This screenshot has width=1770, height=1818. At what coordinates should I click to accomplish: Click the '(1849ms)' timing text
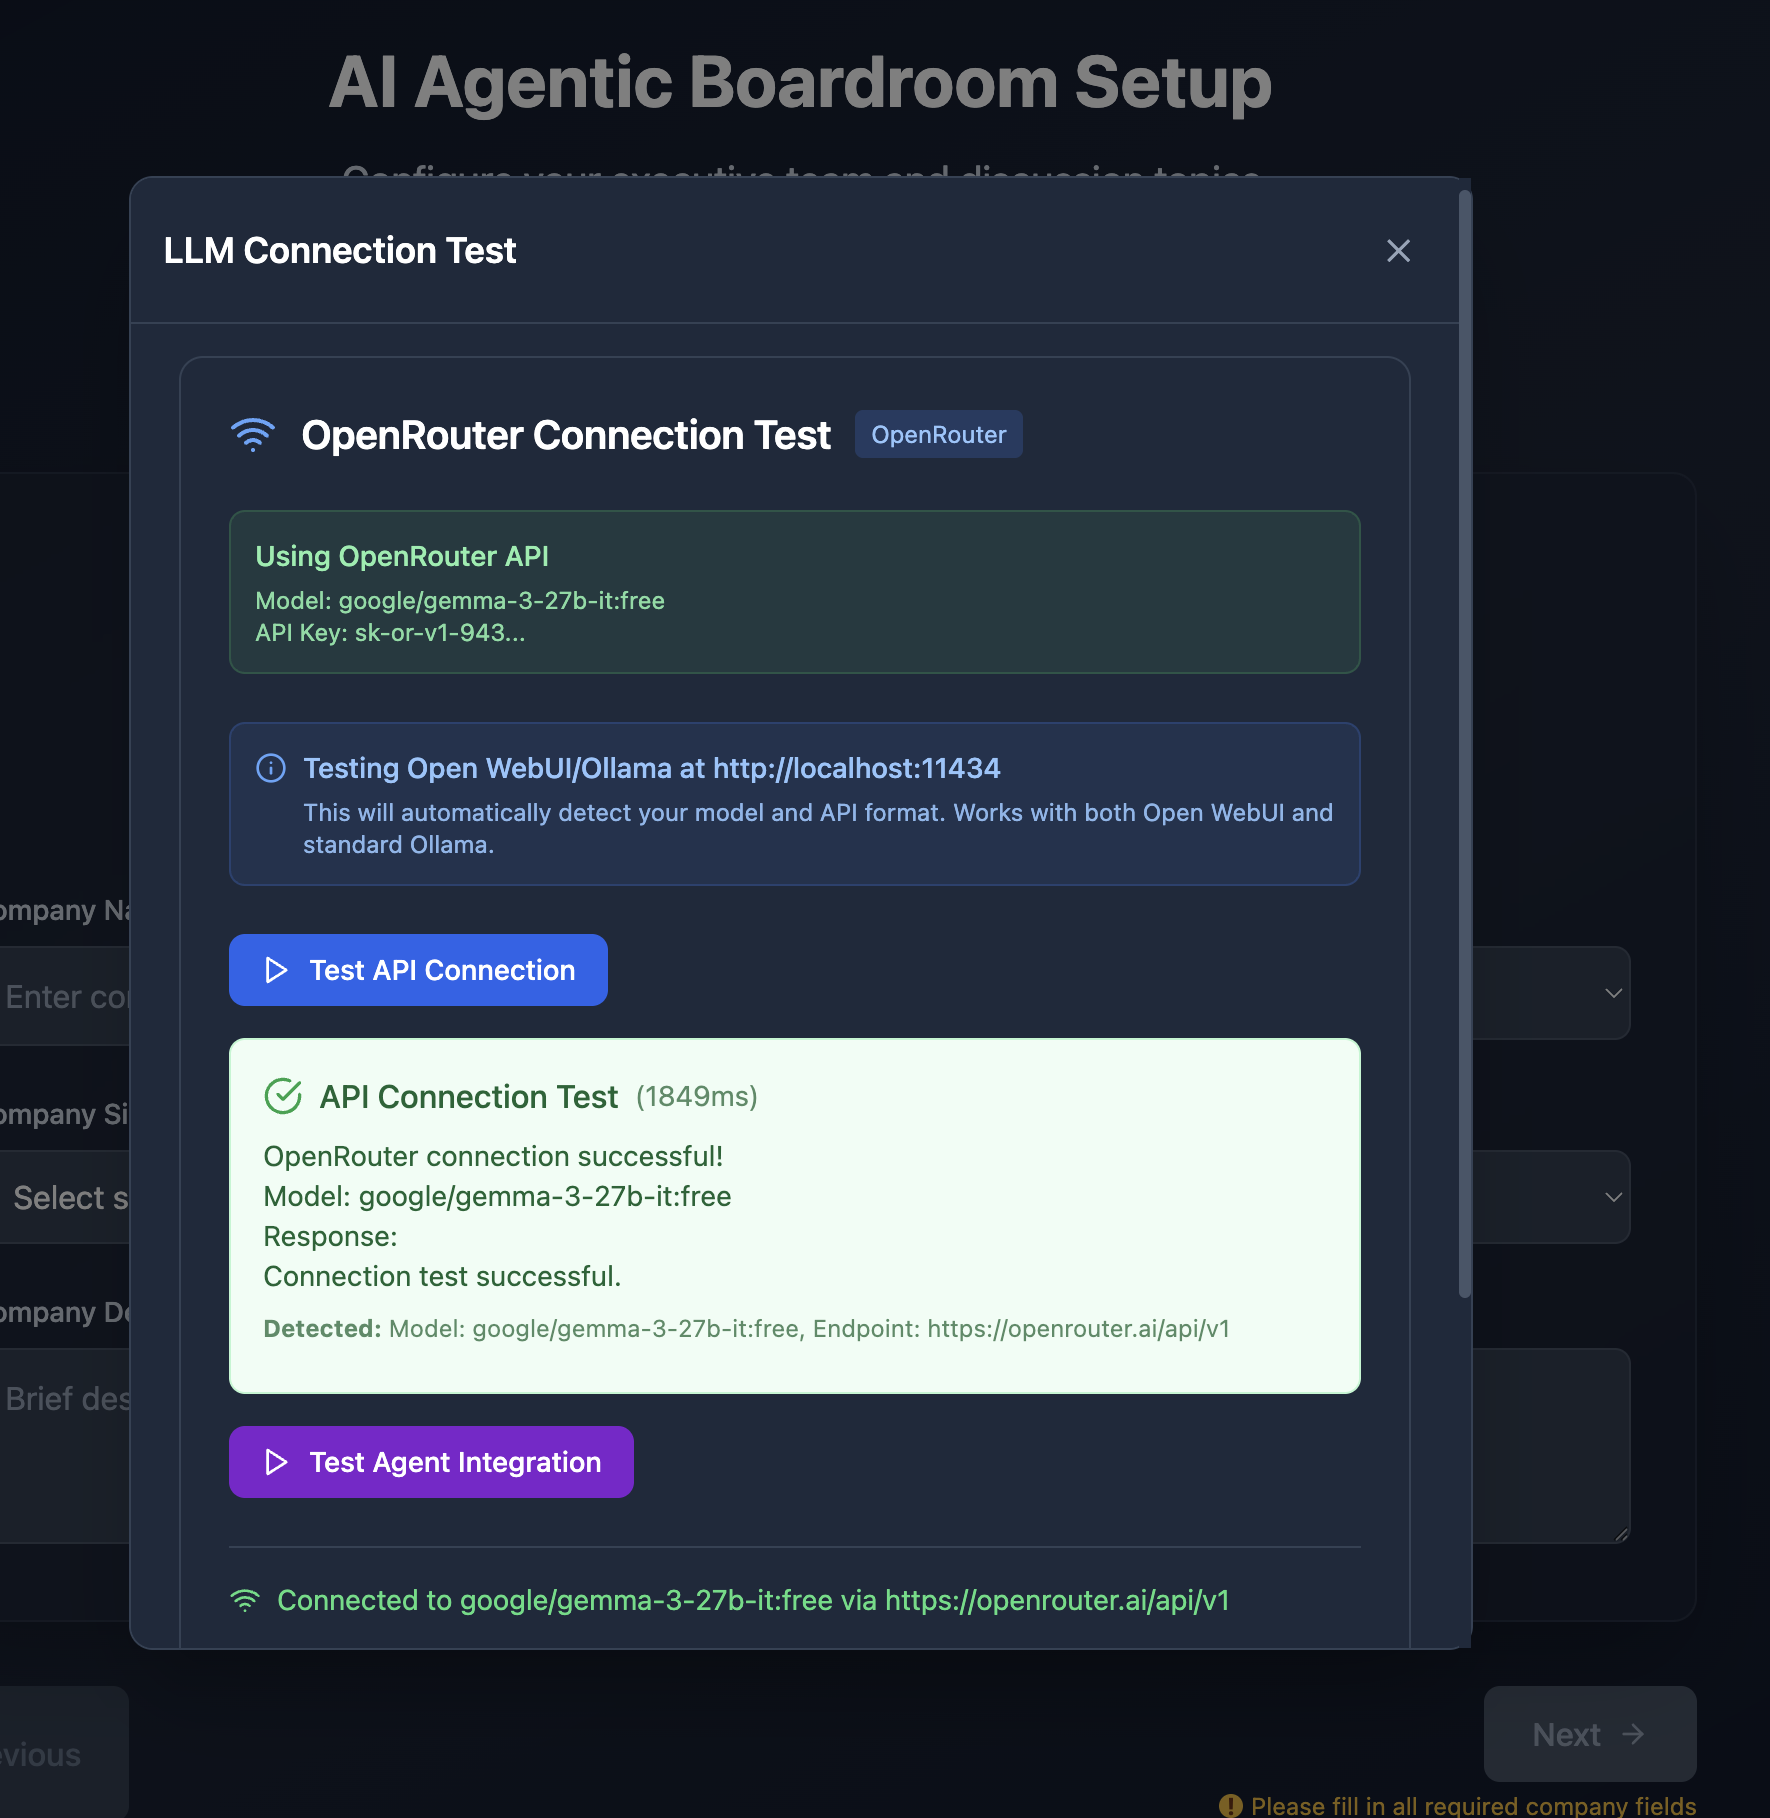[697, 1096]
